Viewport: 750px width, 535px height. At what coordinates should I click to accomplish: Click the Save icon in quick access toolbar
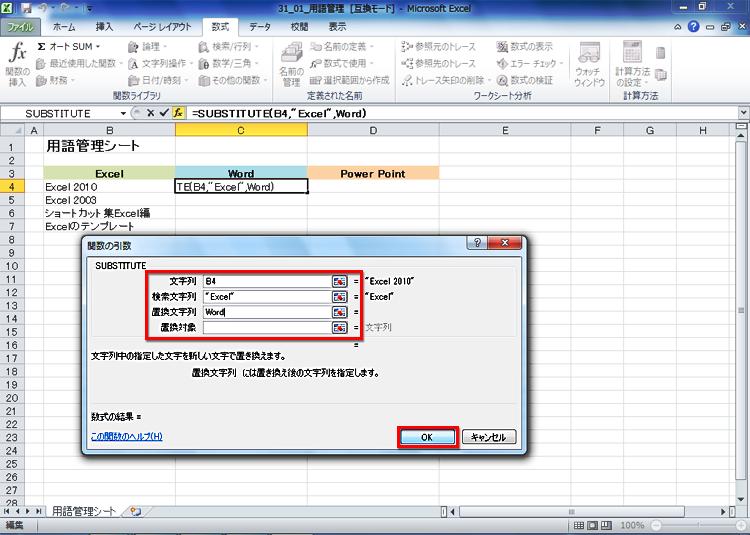tap(27, 8)
